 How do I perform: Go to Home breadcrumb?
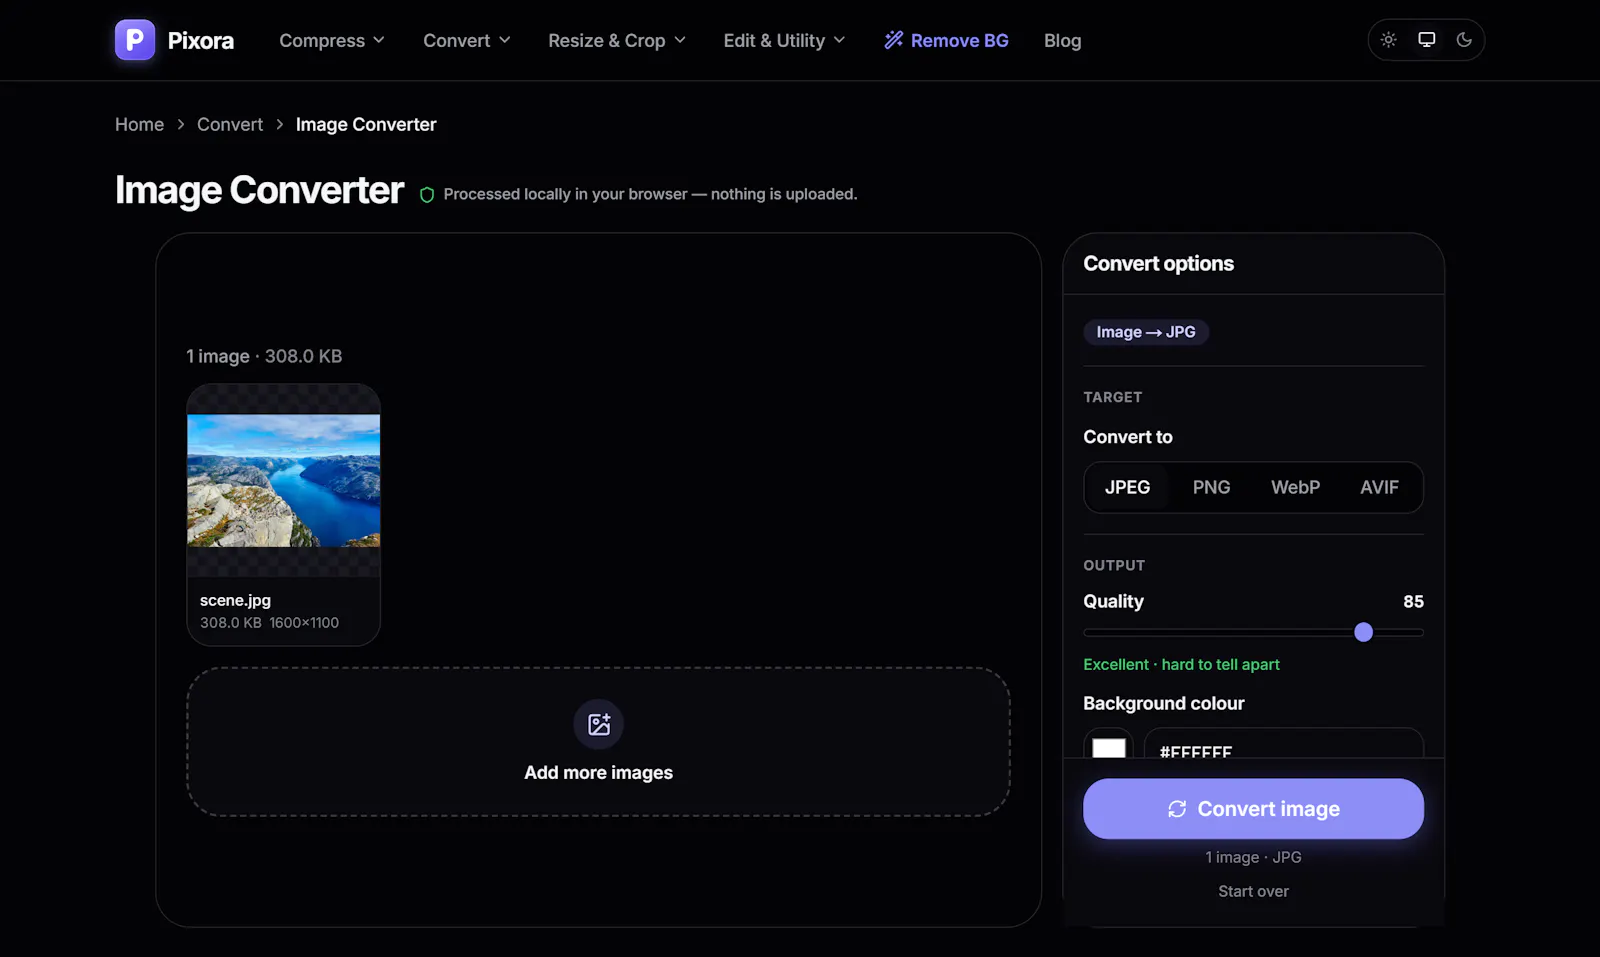point(139,124)
